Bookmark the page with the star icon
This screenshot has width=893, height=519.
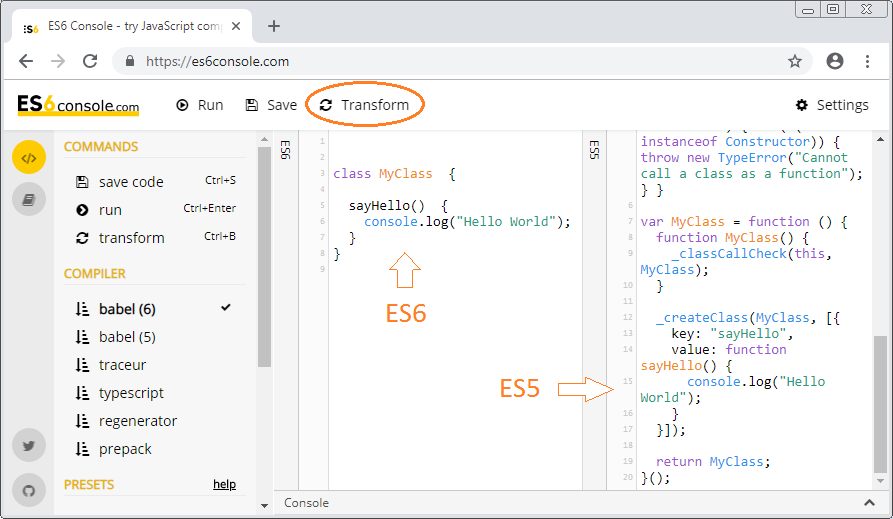(795, 61)
